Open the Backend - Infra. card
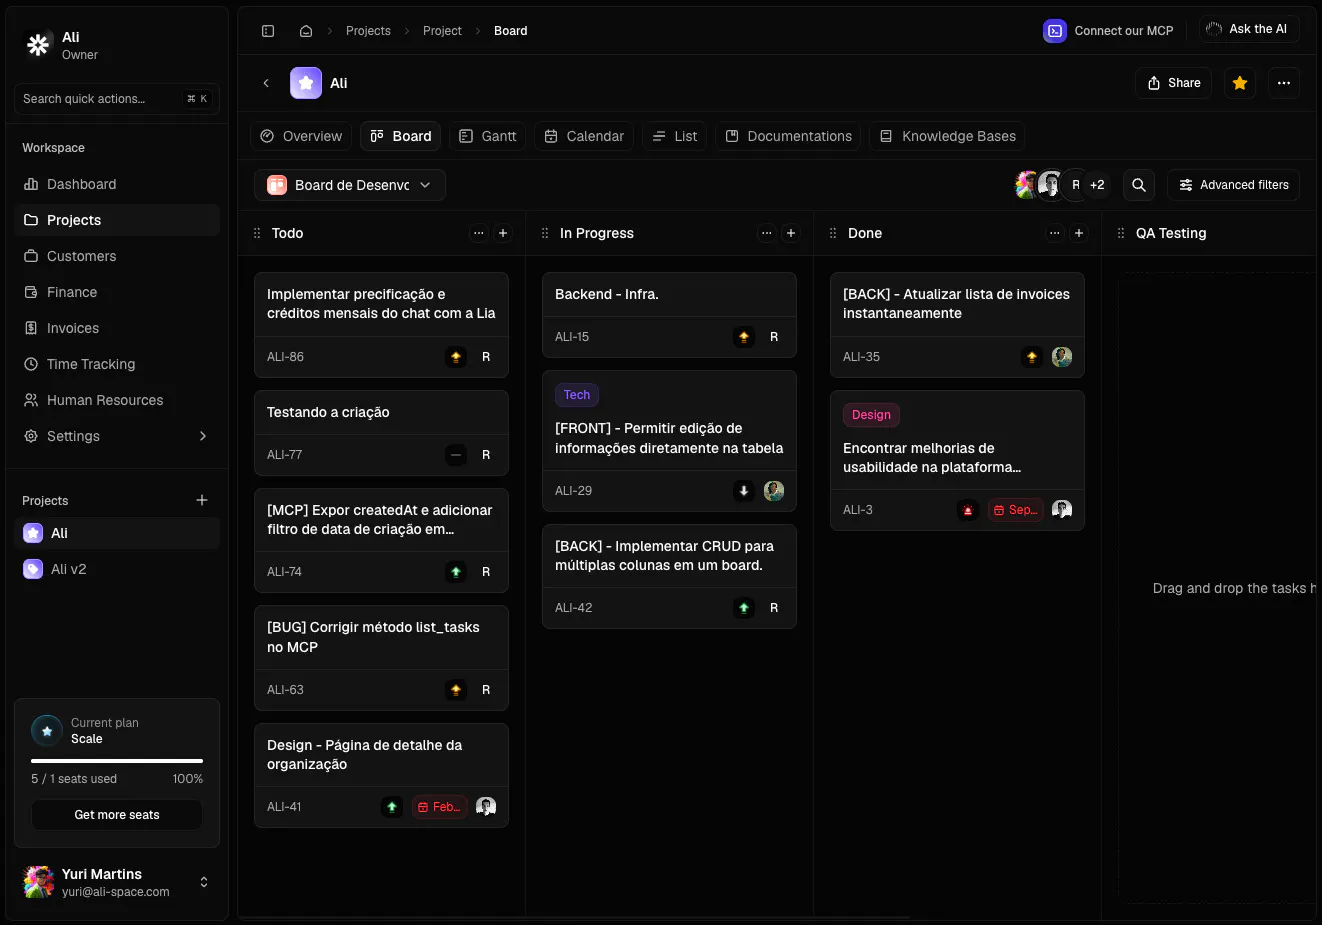The image size is (1322, 925). point(669,315)
